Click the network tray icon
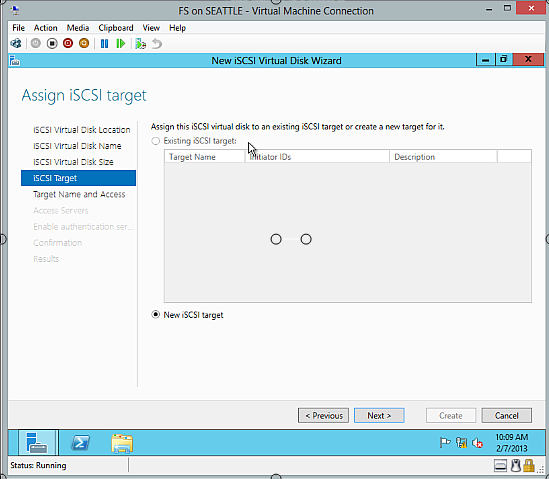The height and width of the screenshot is (479, 549). tap(461, 443)
